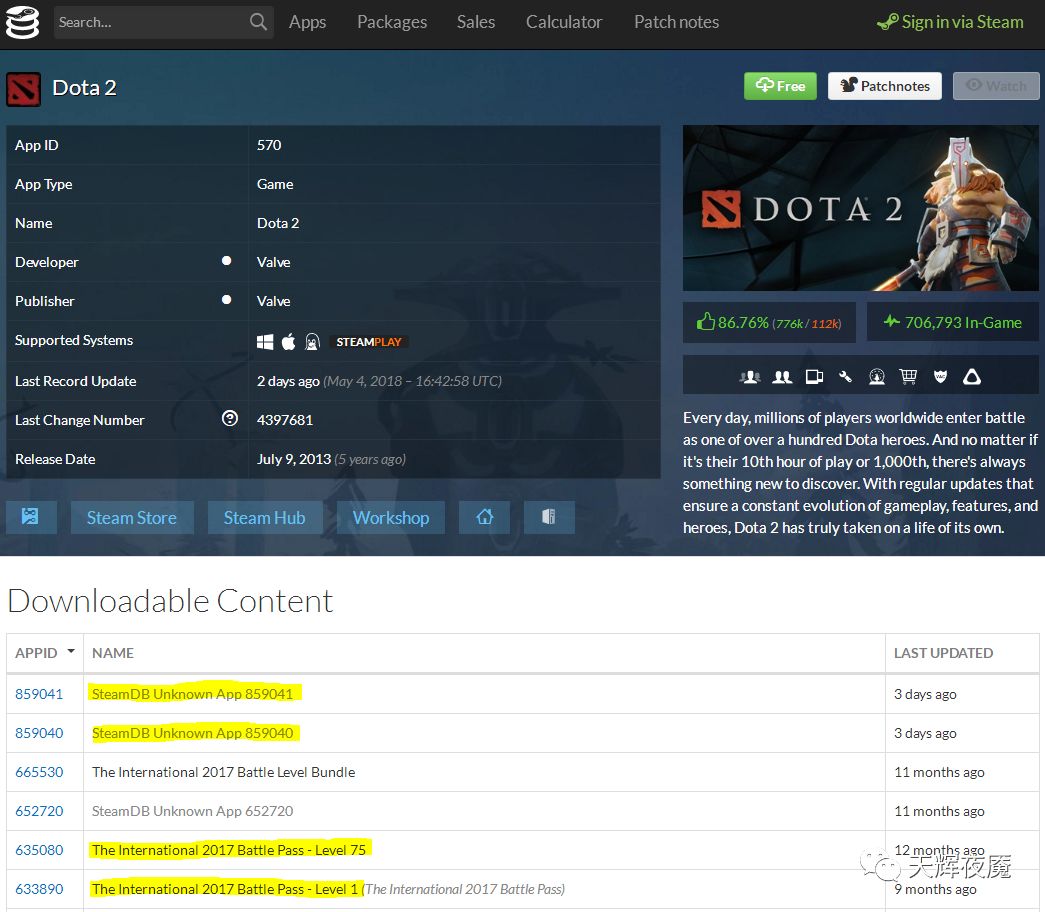1045x912 pixels.
Task: Click the shopping cart in-app purchases icon
Action: (908, 377)
